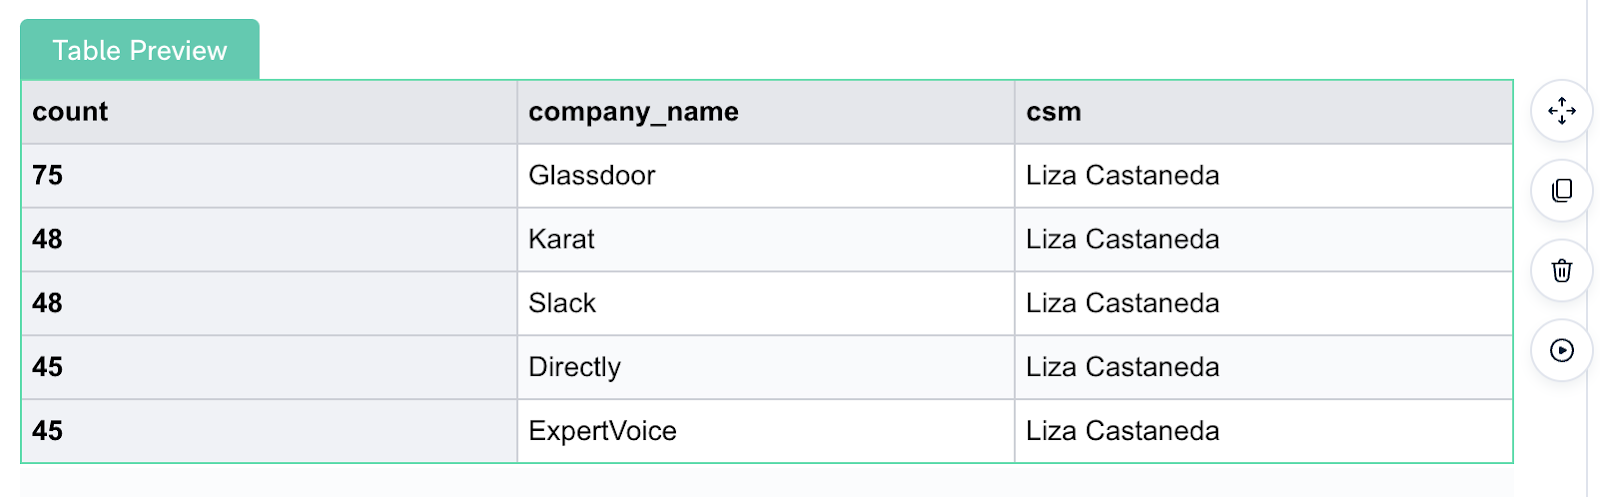Select the count cell in ExpertVoice row

[x=269, y=431]
